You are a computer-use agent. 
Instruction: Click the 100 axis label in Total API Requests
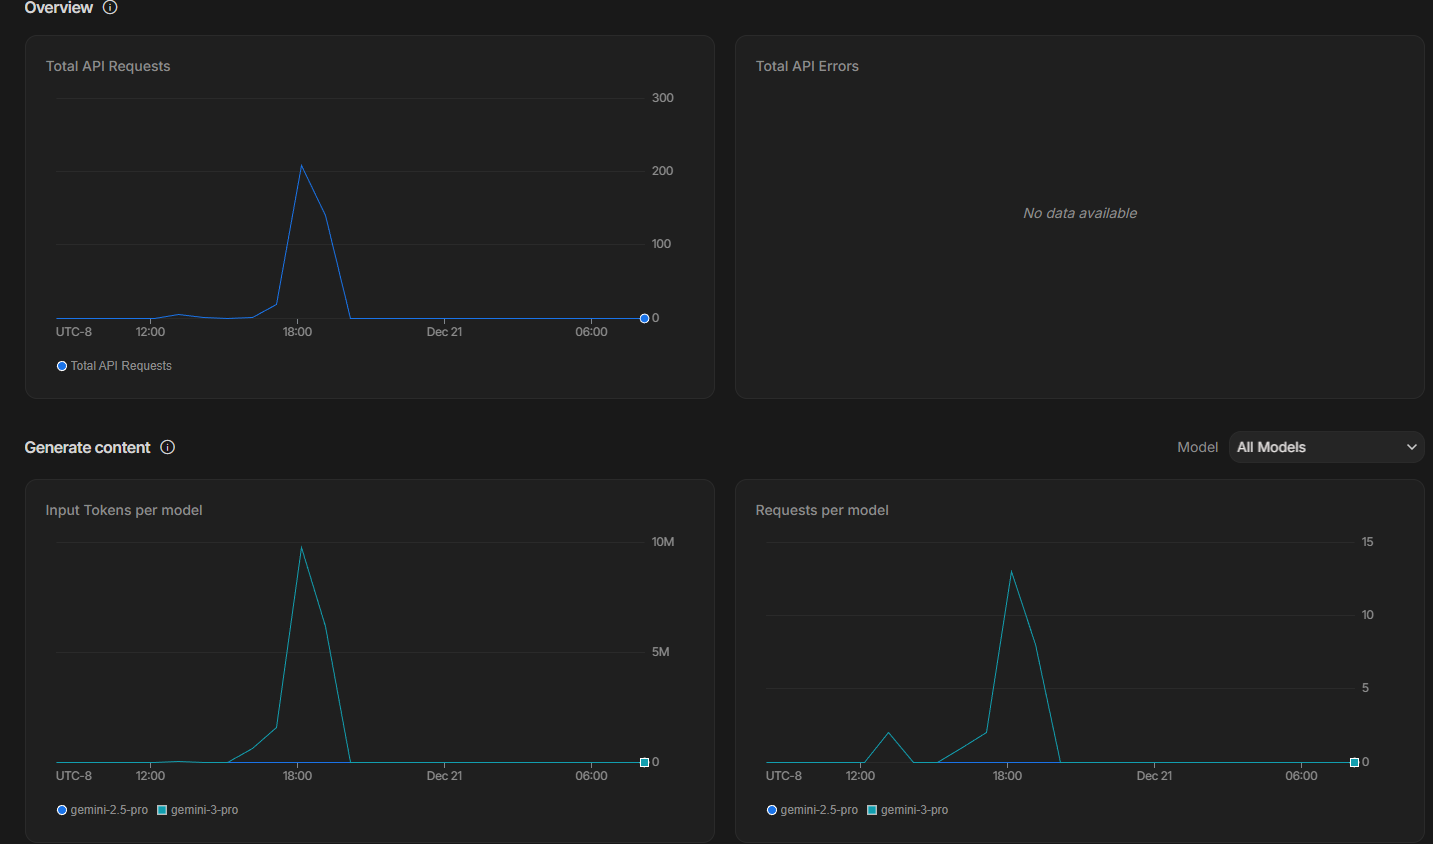[661, 244]
